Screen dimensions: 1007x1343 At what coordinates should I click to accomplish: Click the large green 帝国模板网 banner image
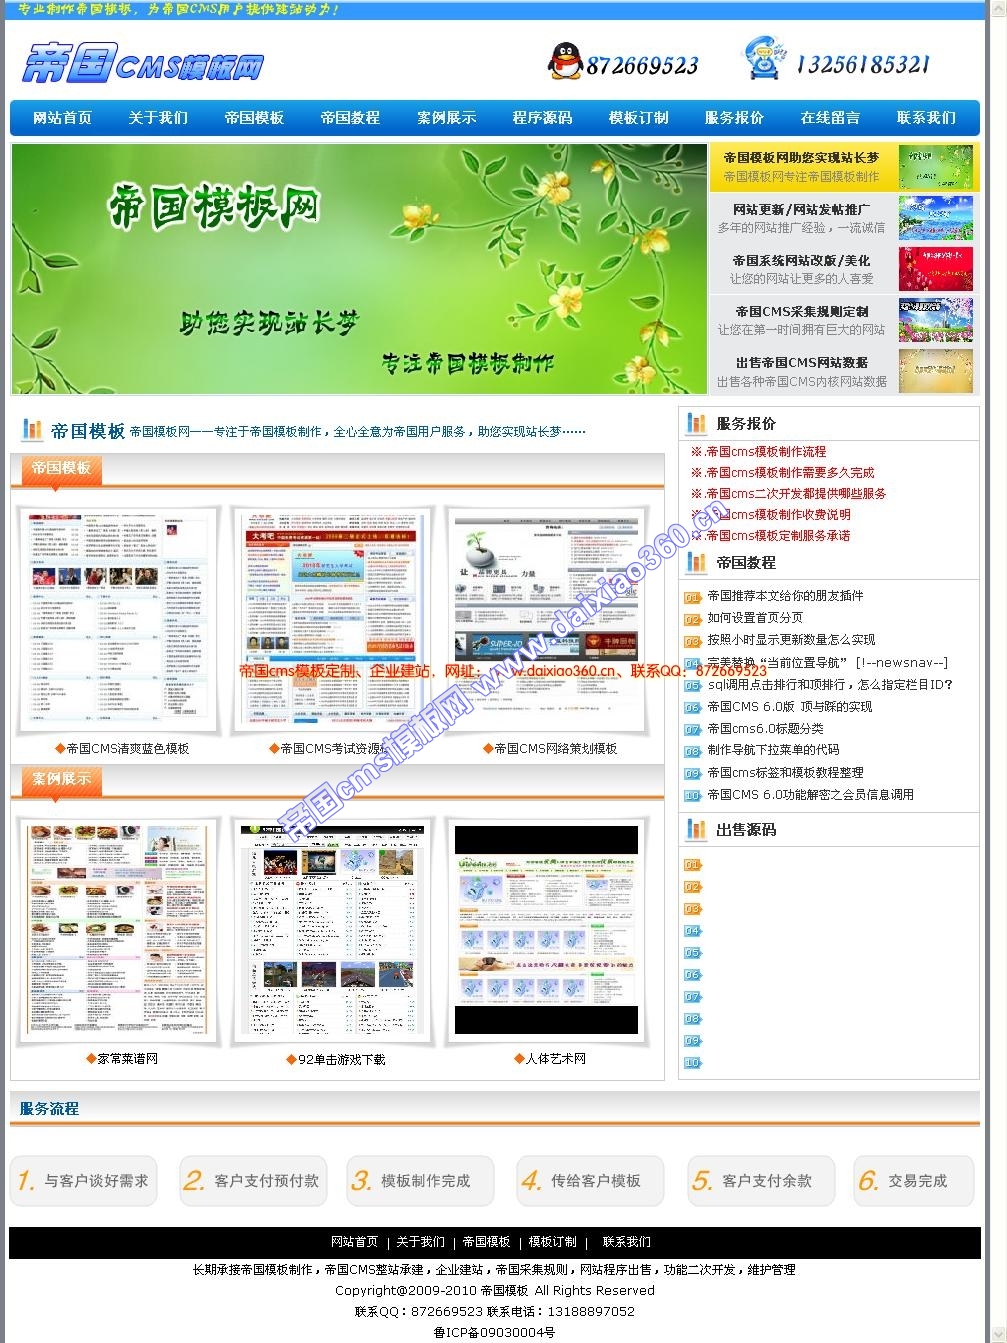(359, 269)
